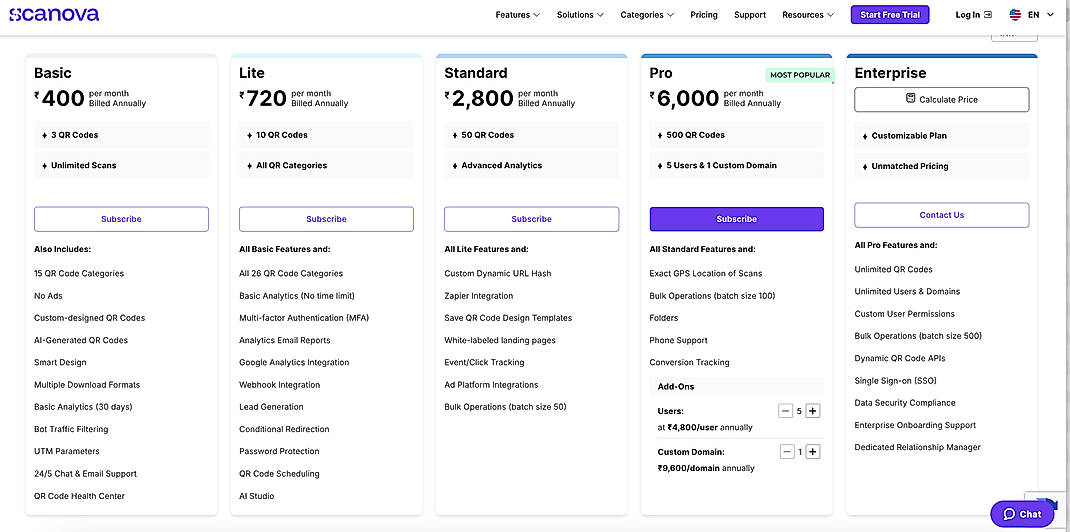Click the Basic plan price ₹400
The image size is (1070, 532).
click(59, 98)
